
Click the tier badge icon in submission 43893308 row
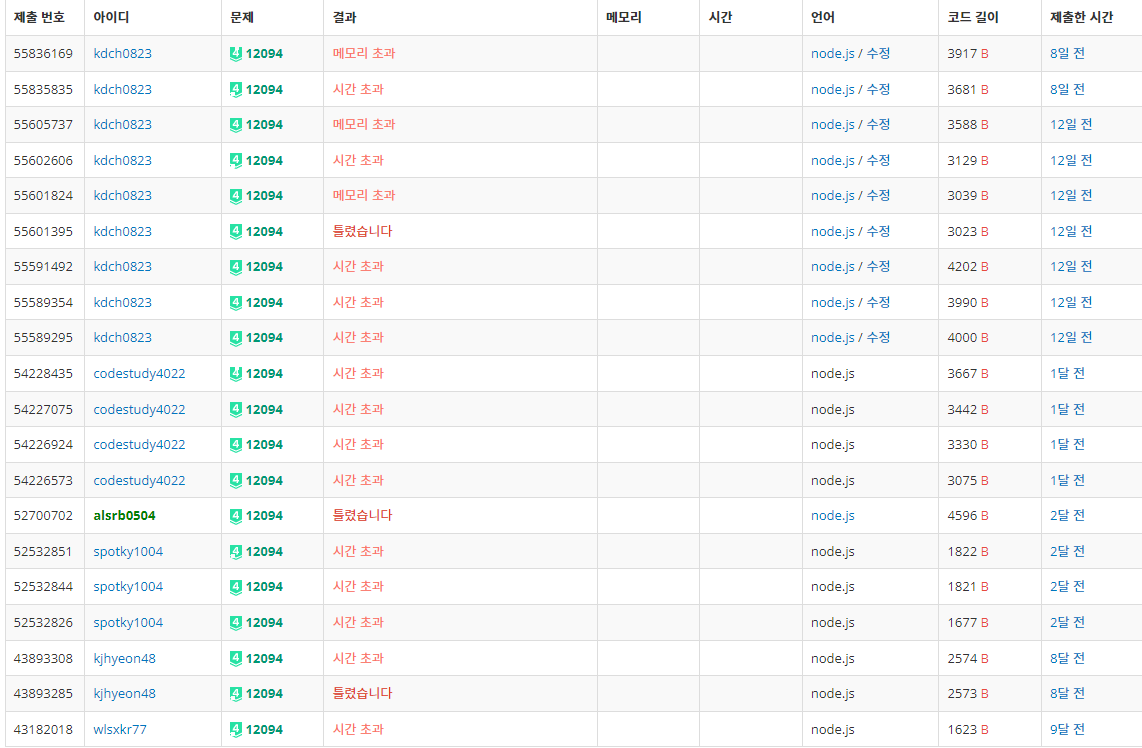click(235, 658)
